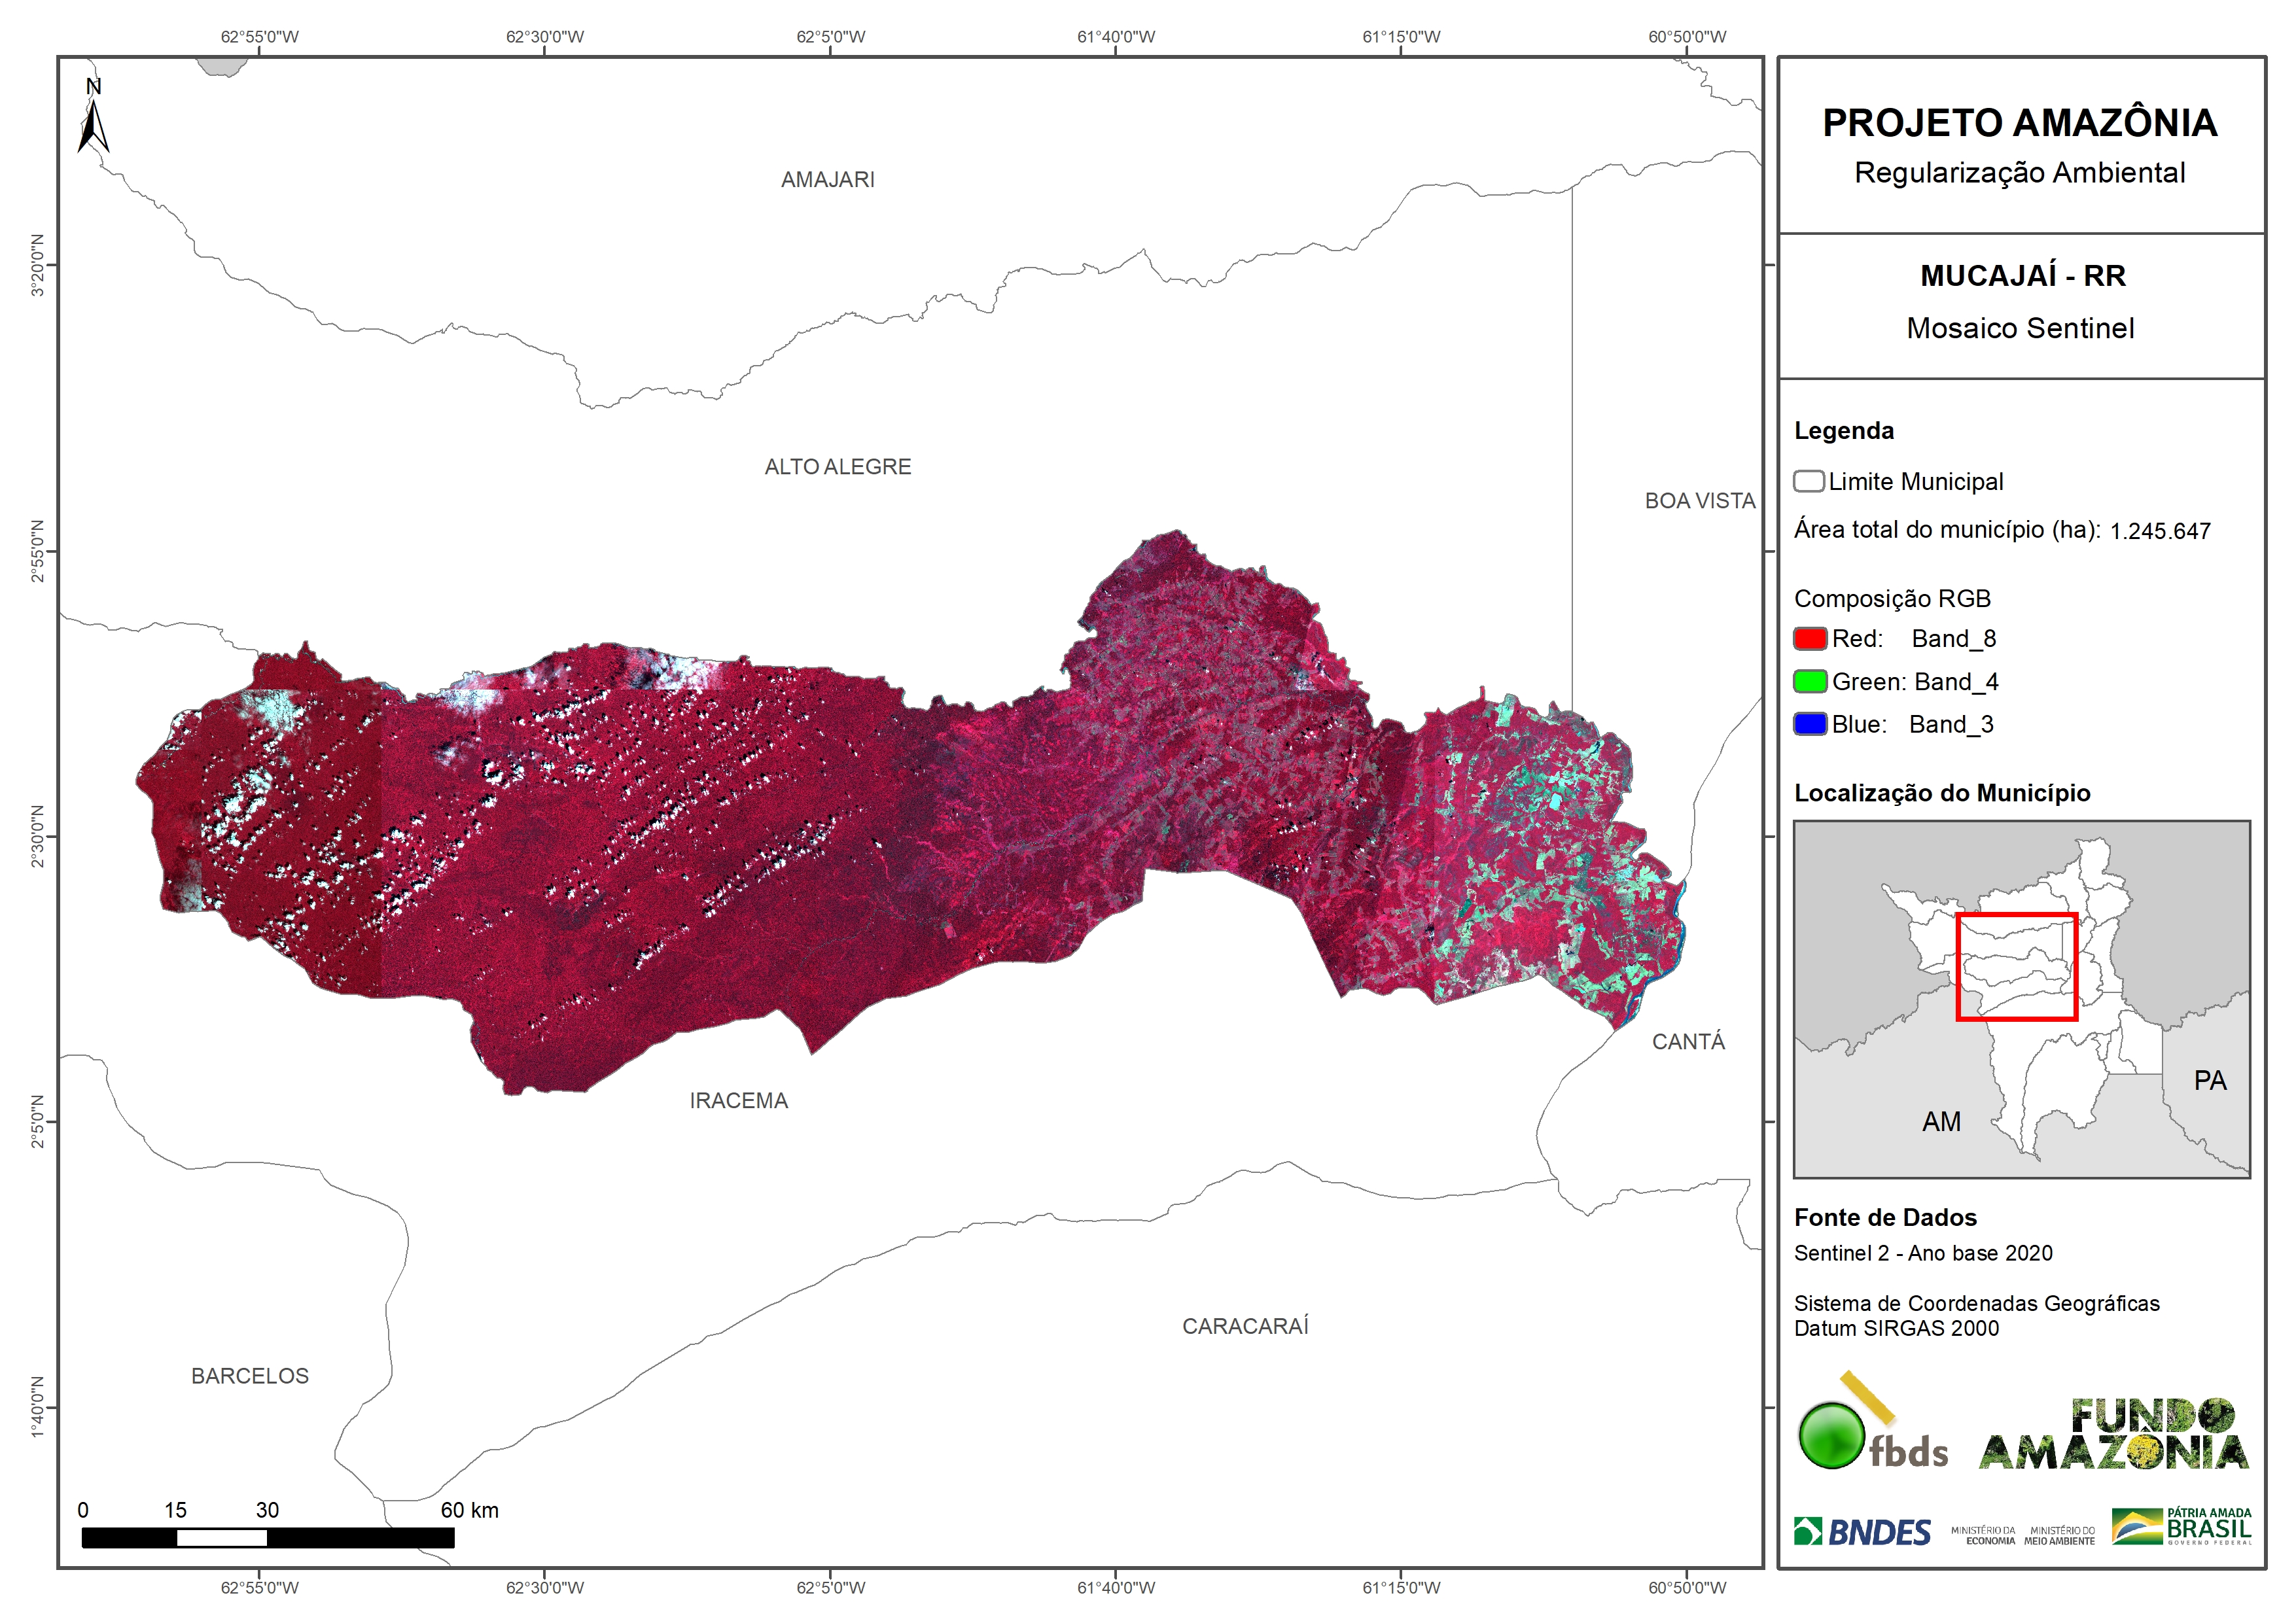The height and width of the screenshot is (1623, 2296).
Task: Click the PROJETO AMAZÔNIA title
Action: click(2020, 123)
